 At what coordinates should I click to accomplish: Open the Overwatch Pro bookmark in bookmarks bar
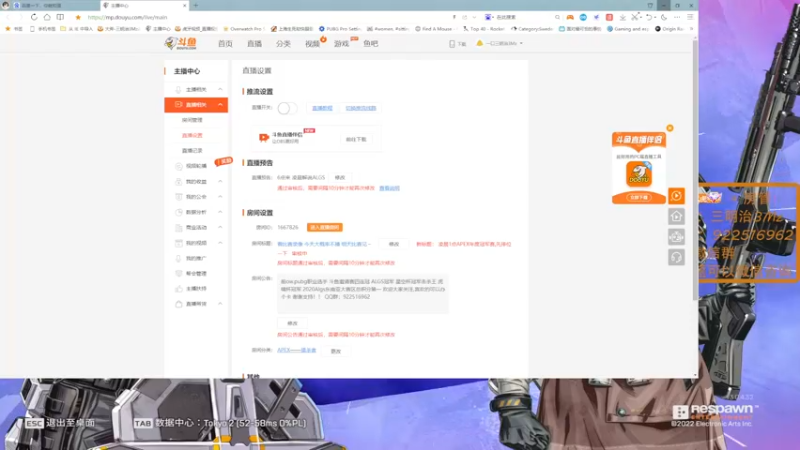click(x=243, y=29)
